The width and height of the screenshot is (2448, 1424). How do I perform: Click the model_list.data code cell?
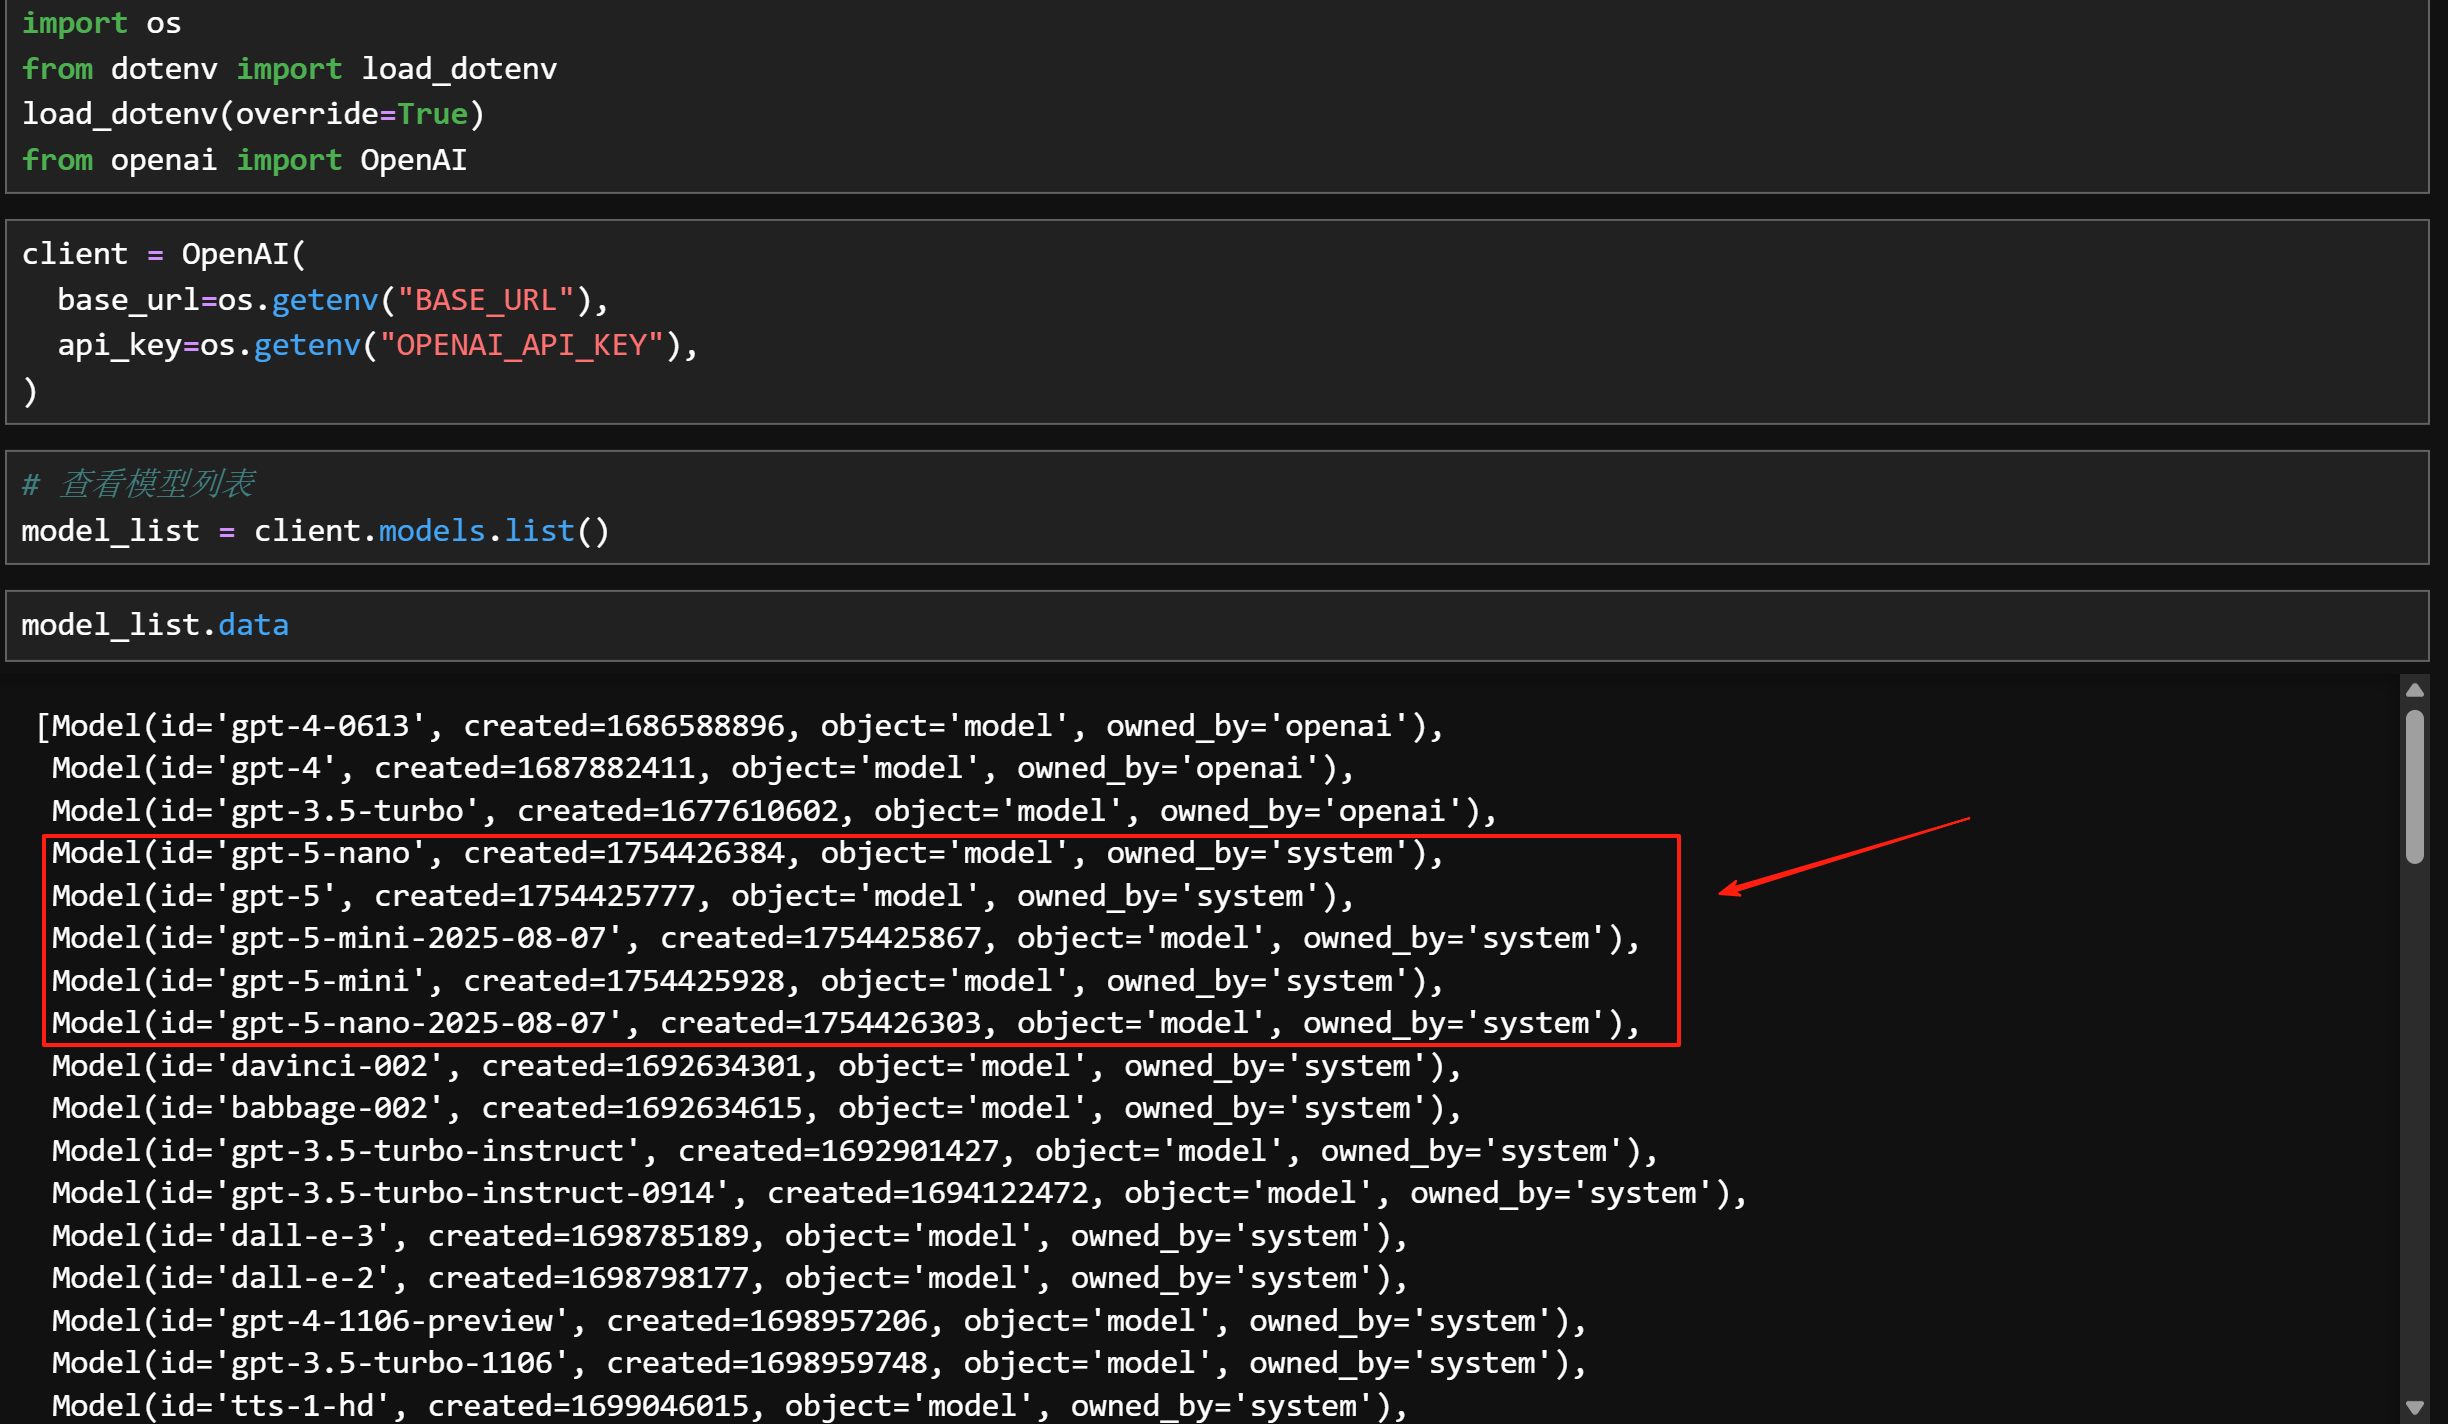(1217, 626)
